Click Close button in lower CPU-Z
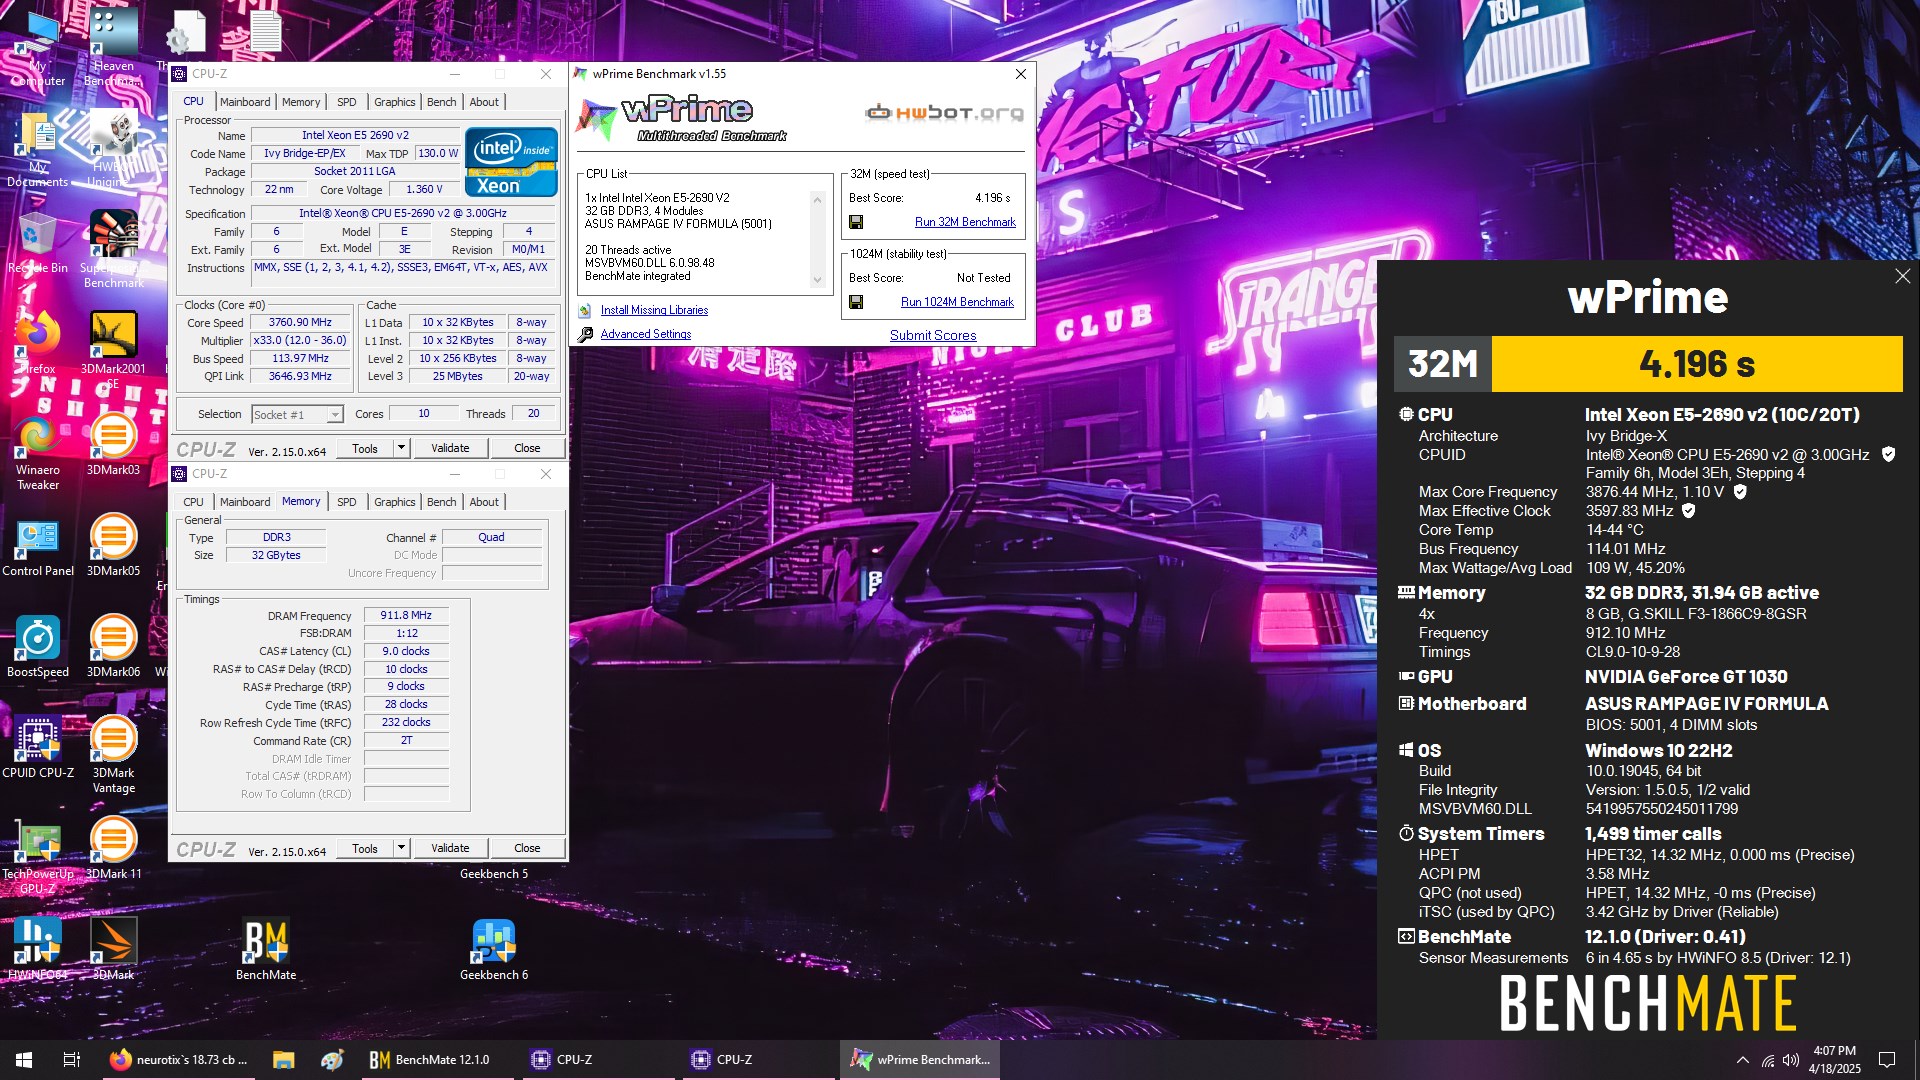The height and width of the screenshot is (1080, 1920). (x=527, y=848)
